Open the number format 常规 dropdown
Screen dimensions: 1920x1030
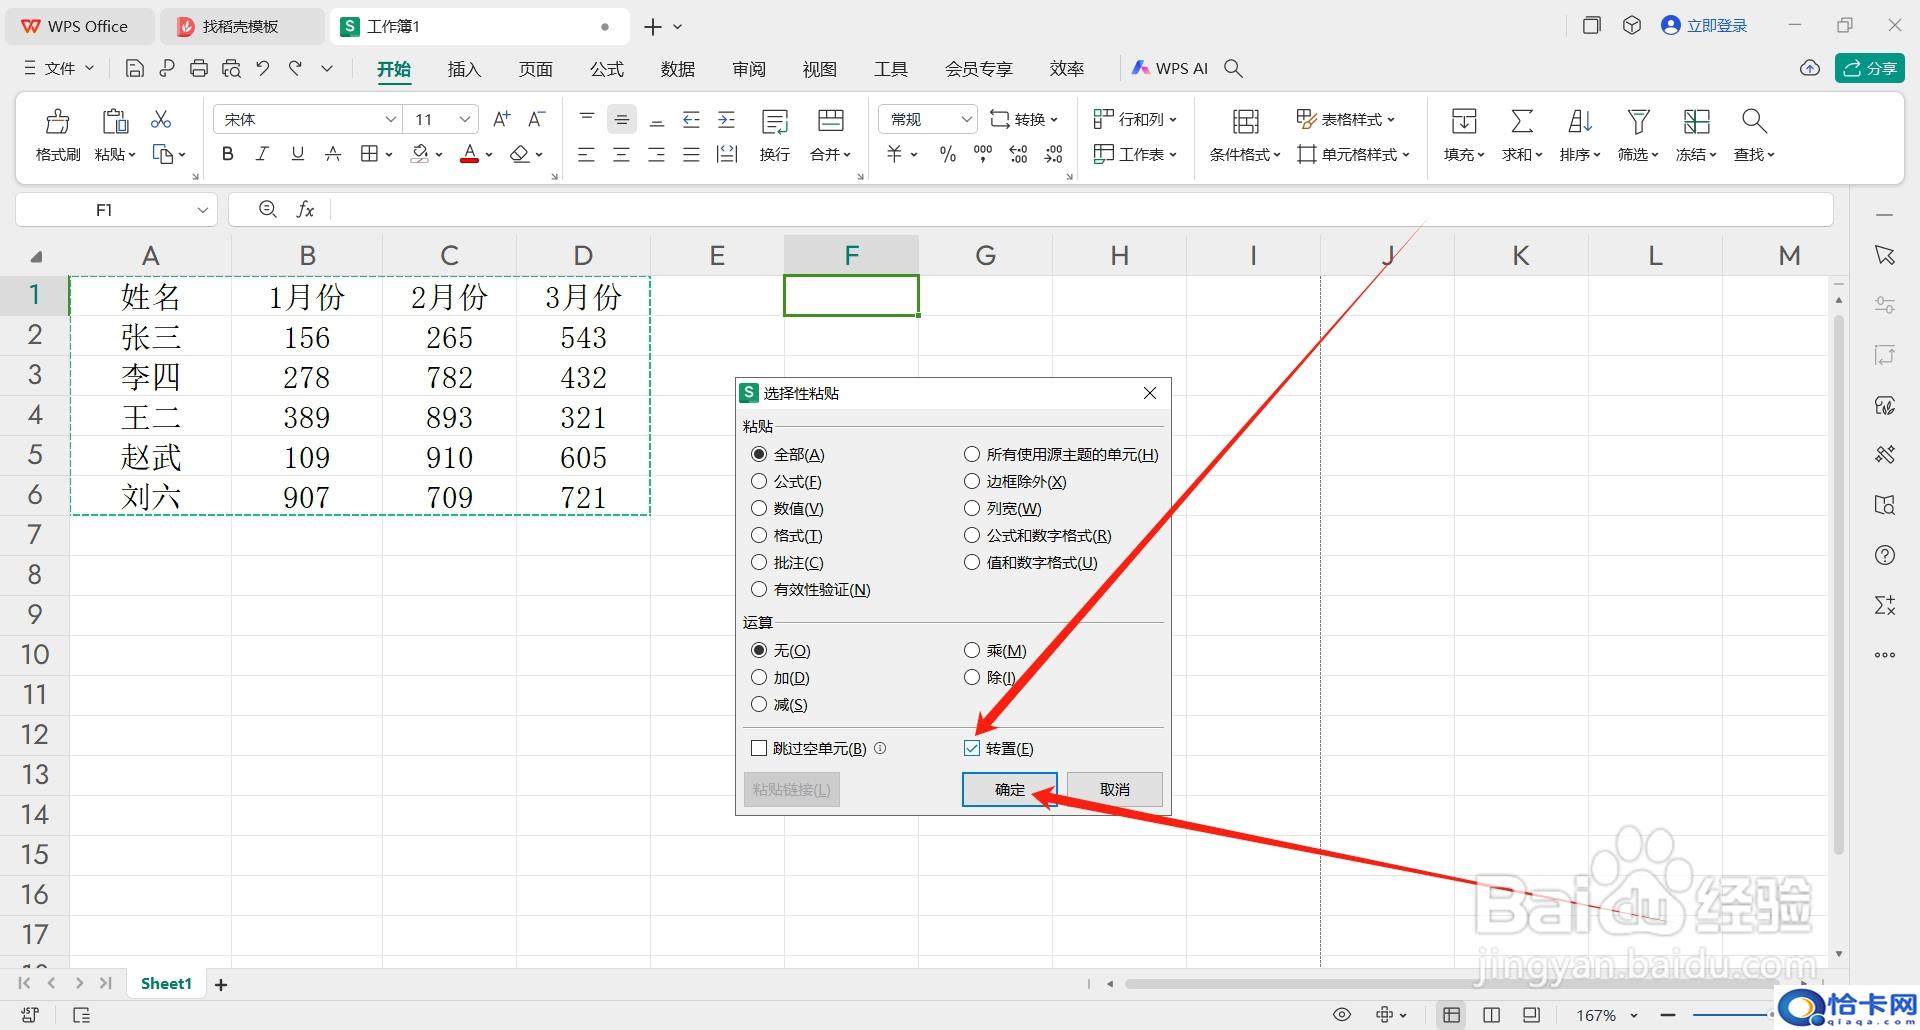[x=965, y=119]
